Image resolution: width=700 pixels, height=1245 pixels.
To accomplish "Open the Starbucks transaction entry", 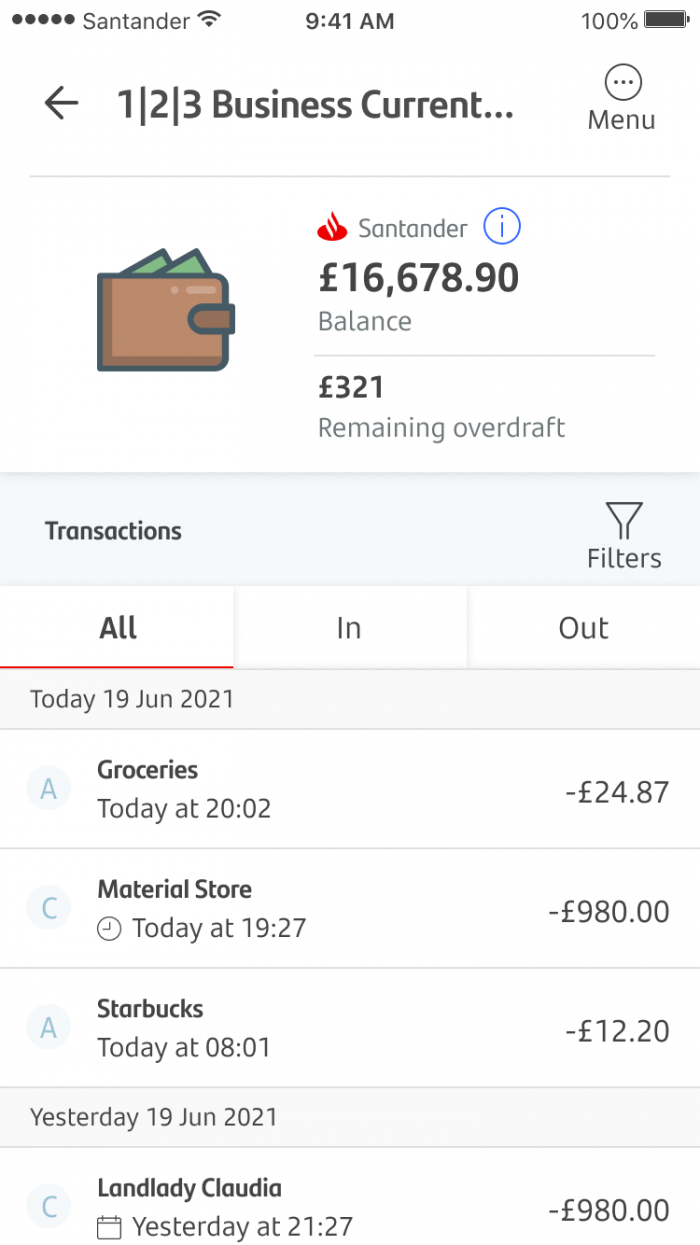I will pos(350,1027).
